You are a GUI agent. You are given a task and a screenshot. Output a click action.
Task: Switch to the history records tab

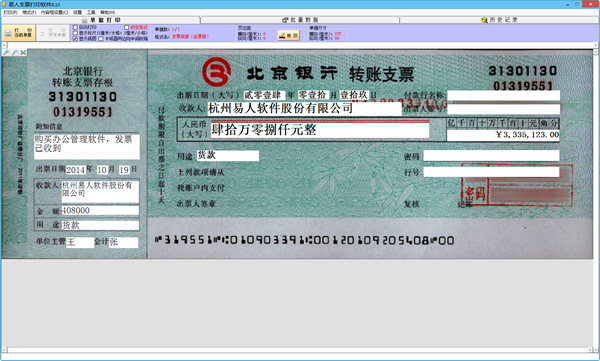499,20
